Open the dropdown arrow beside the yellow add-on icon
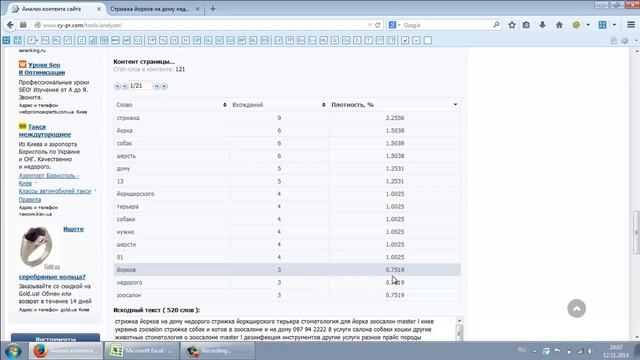The width and height of the screenshot is (640, 360). [588, 25]
